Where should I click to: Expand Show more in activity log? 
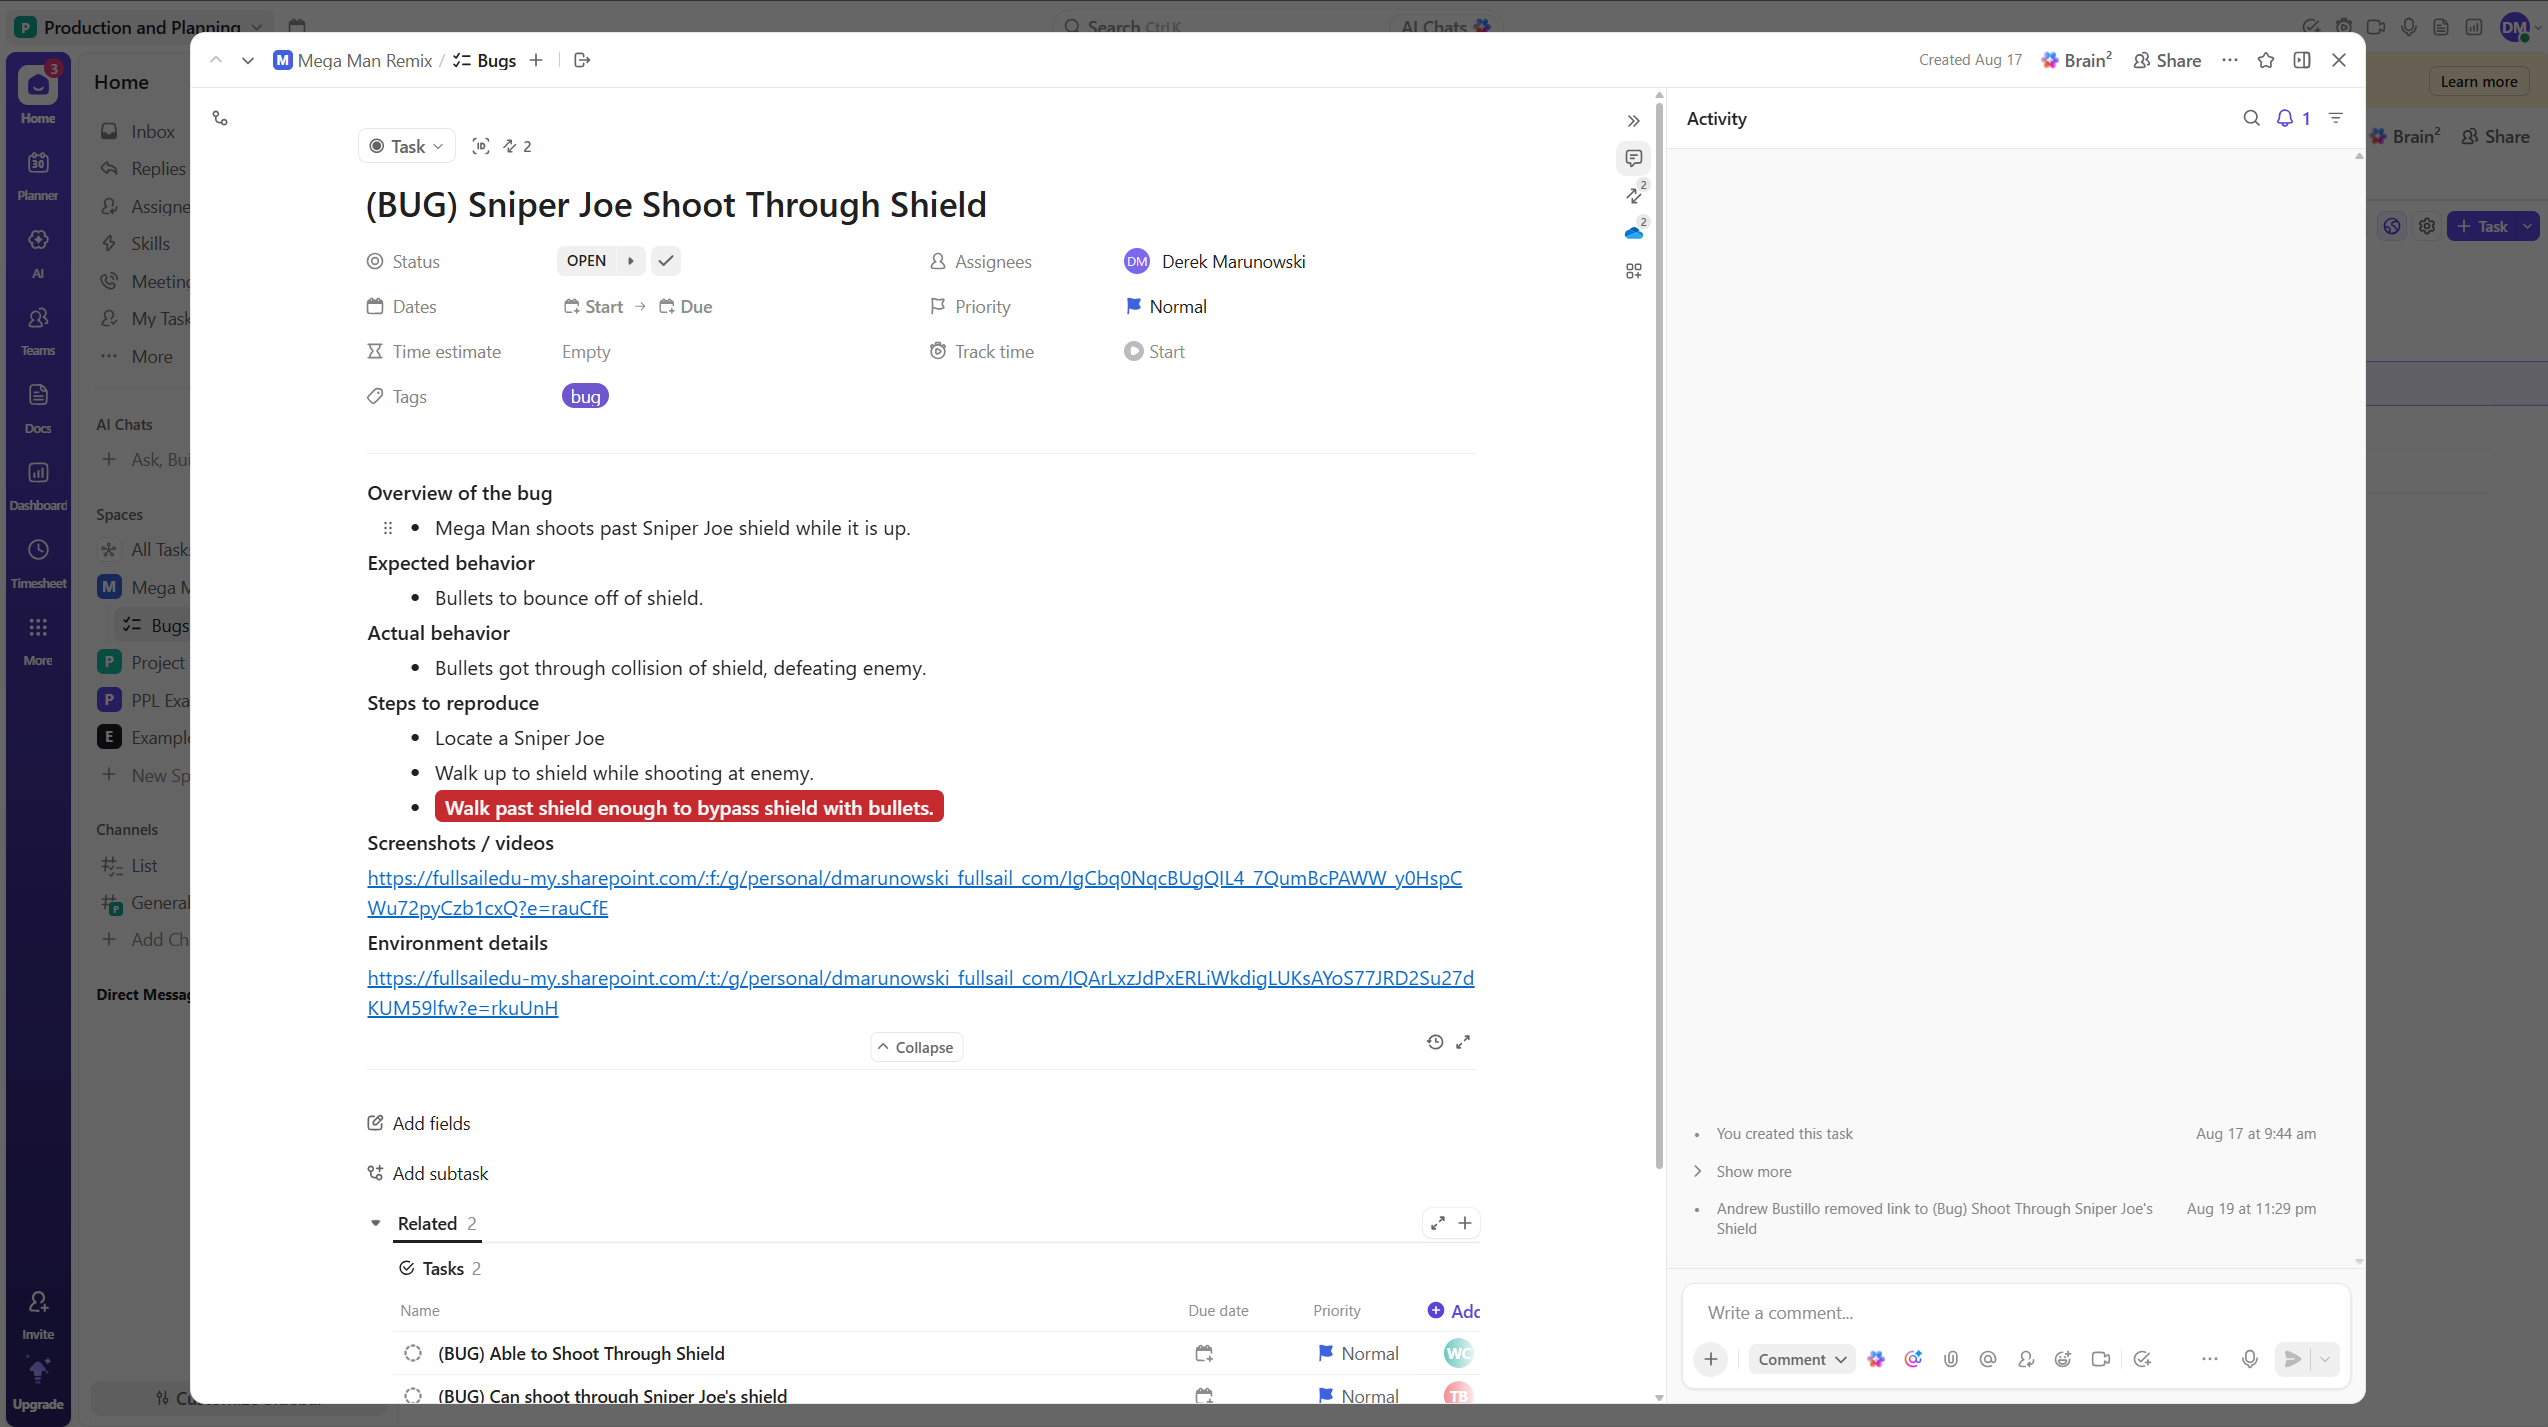[x=1753, y=1171]
